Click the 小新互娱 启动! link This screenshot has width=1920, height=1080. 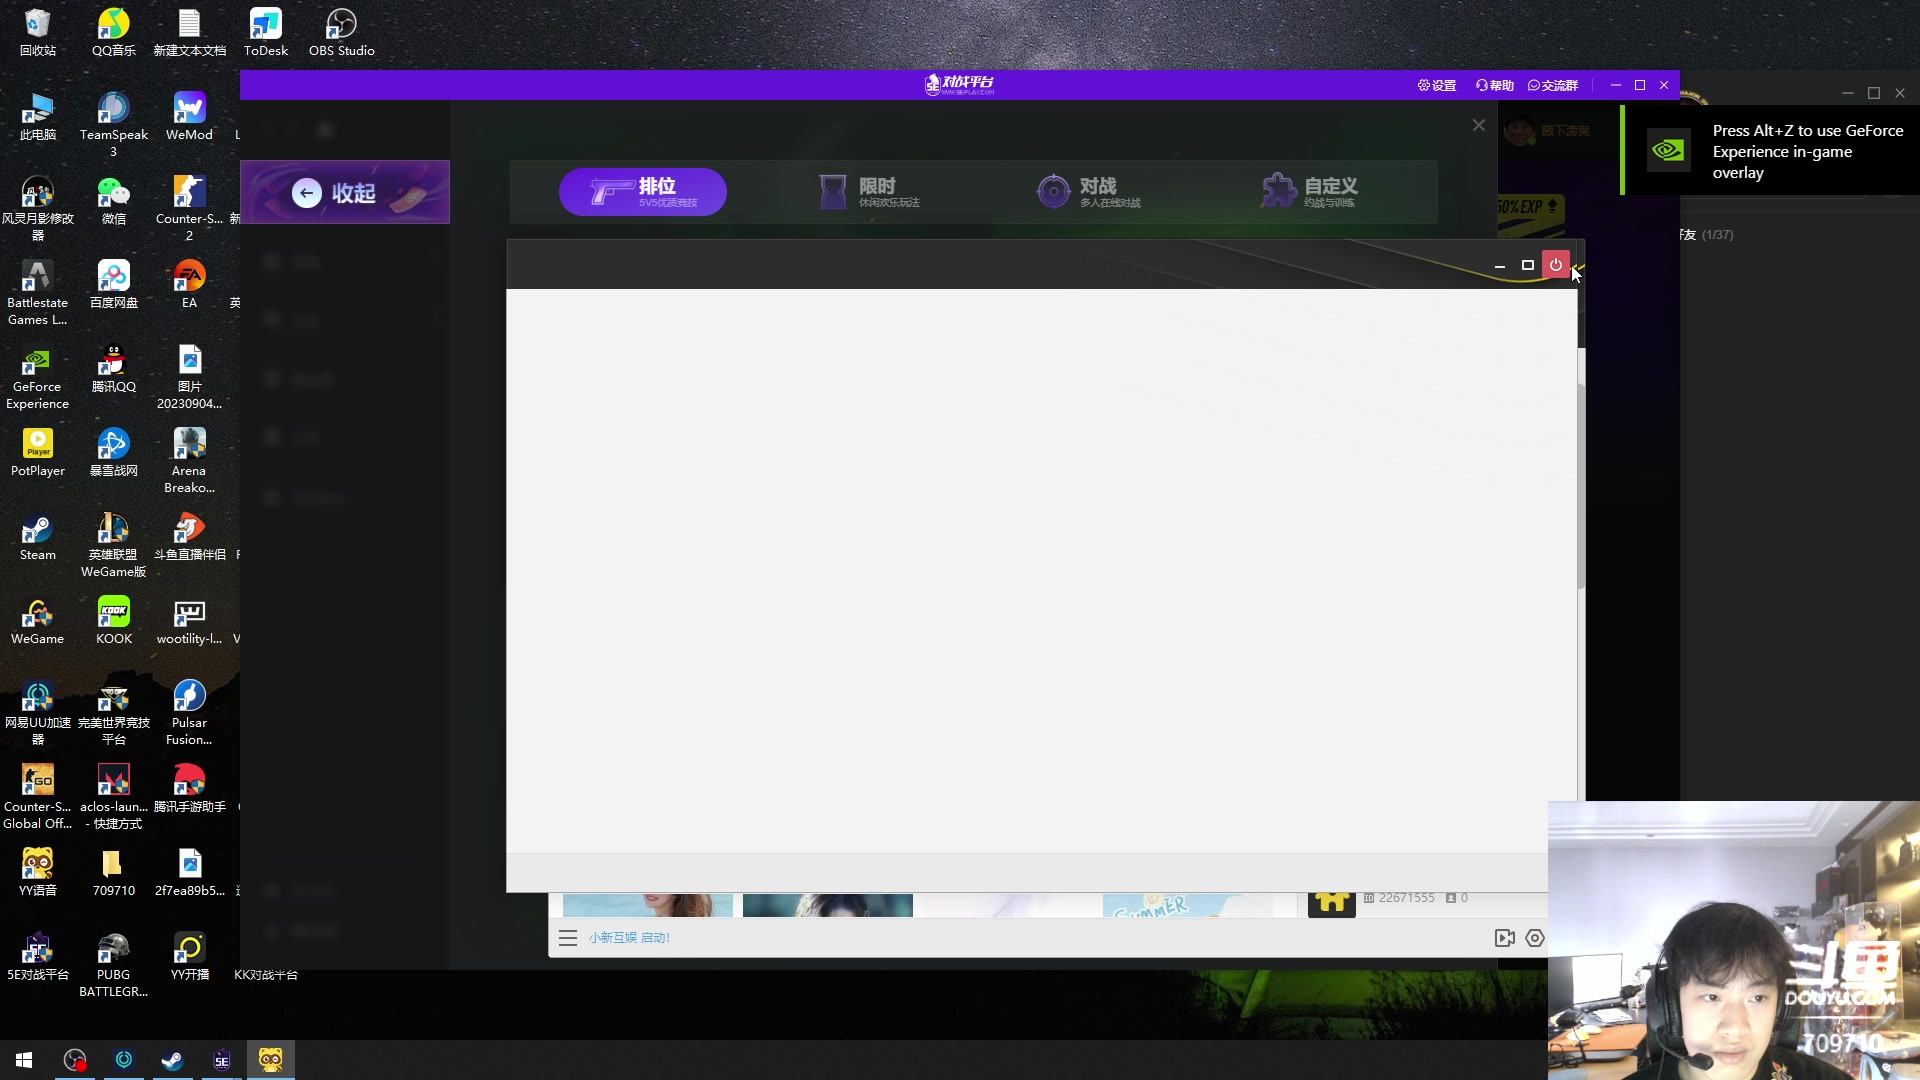(x=629, y=938)
